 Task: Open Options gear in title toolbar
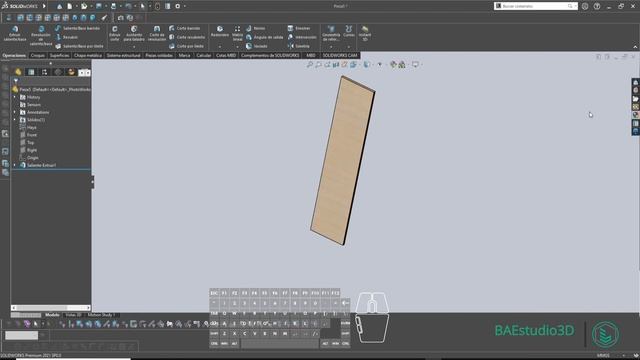pos(178,6)
